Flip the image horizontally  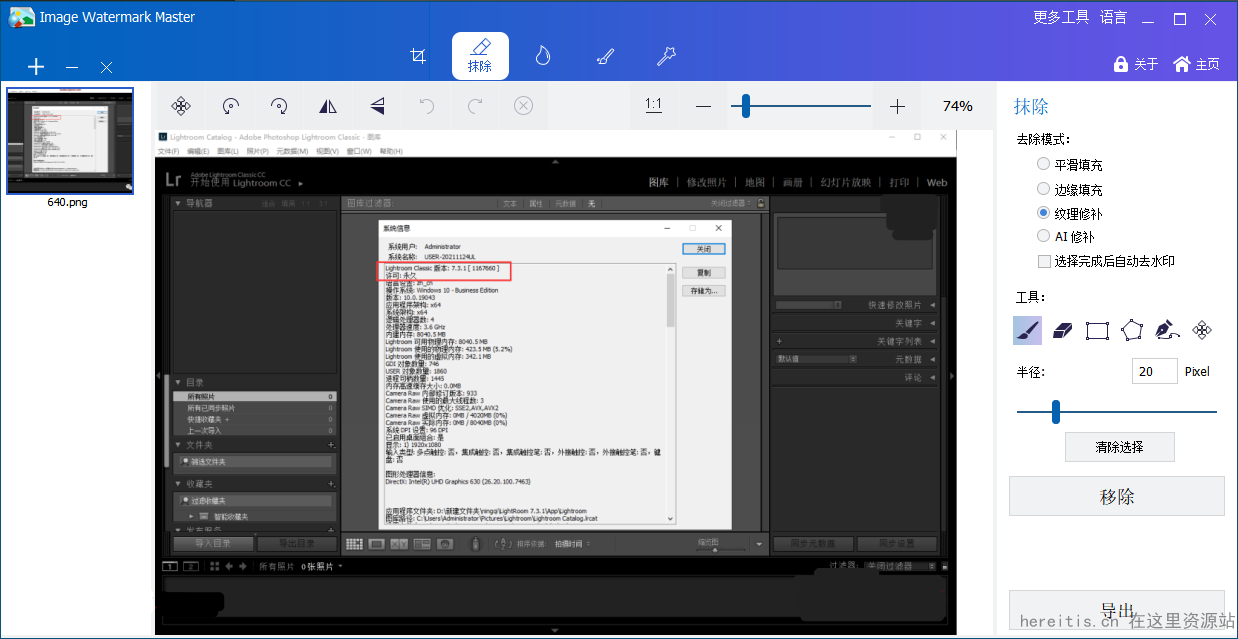[x=328, y=106]
